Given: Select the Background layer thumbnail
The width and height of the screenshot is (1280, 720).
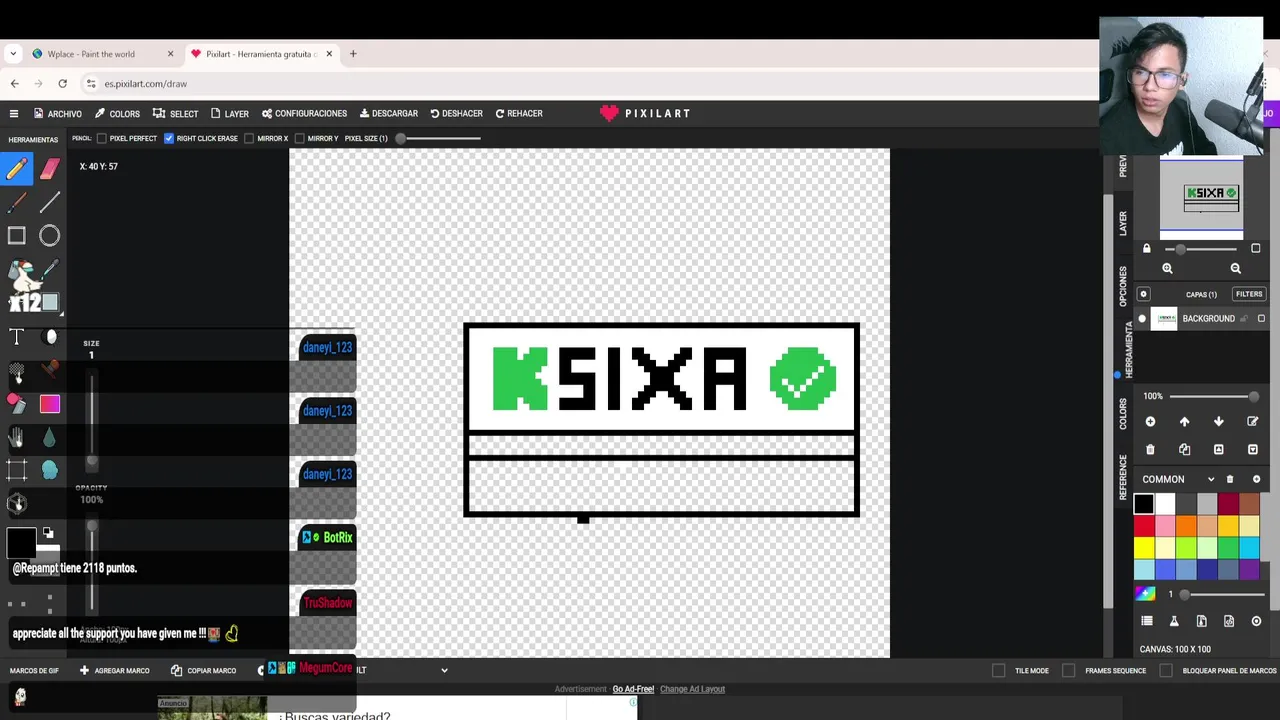Looking at the screenshot, I should point(1165,319).
